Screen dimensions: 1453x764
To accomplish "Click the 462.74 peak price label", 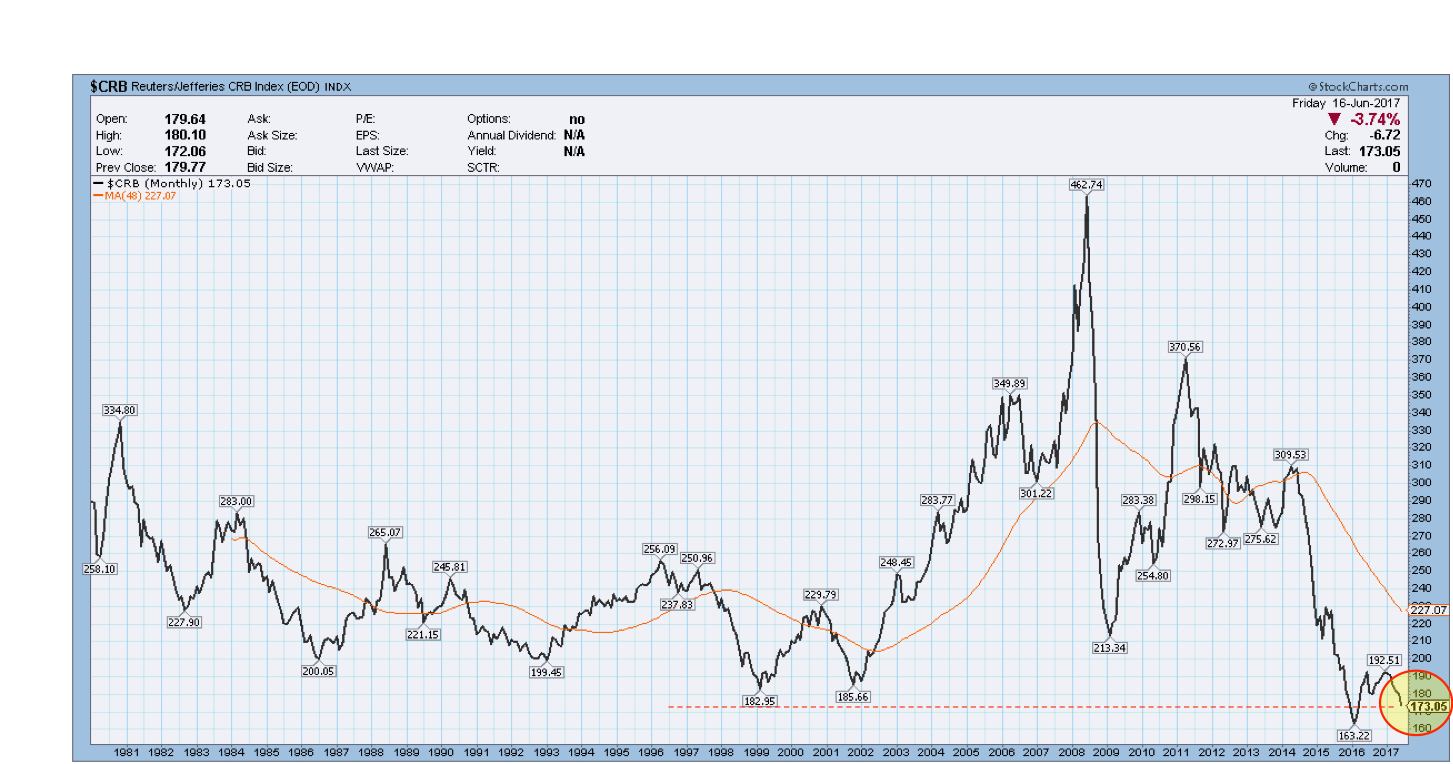I will pyautogui.click(x=1086, y=185).
